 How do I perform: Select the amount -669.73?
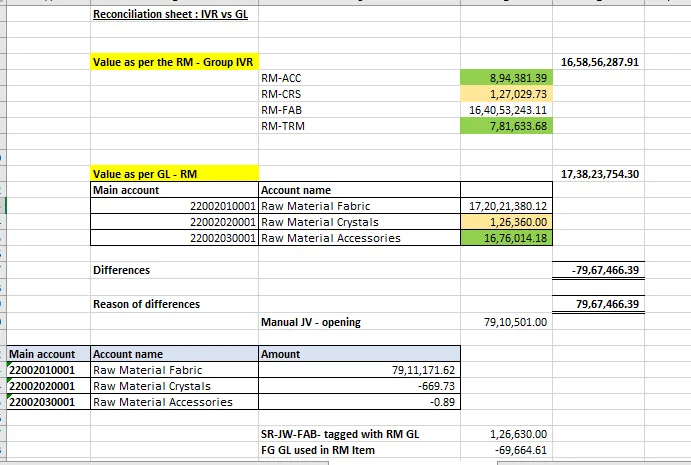click(359, 386)
